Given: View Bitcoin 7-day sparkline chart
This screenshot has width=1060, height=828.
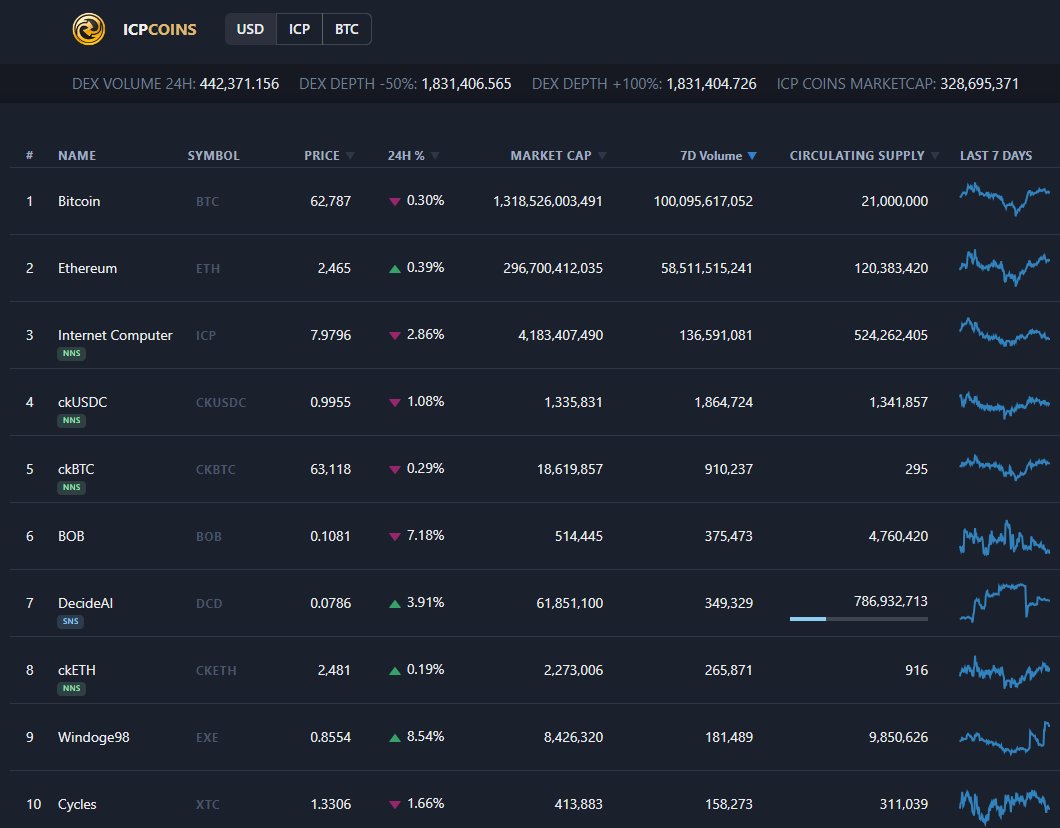Looking at the screenshot, I should [1005, 198].
